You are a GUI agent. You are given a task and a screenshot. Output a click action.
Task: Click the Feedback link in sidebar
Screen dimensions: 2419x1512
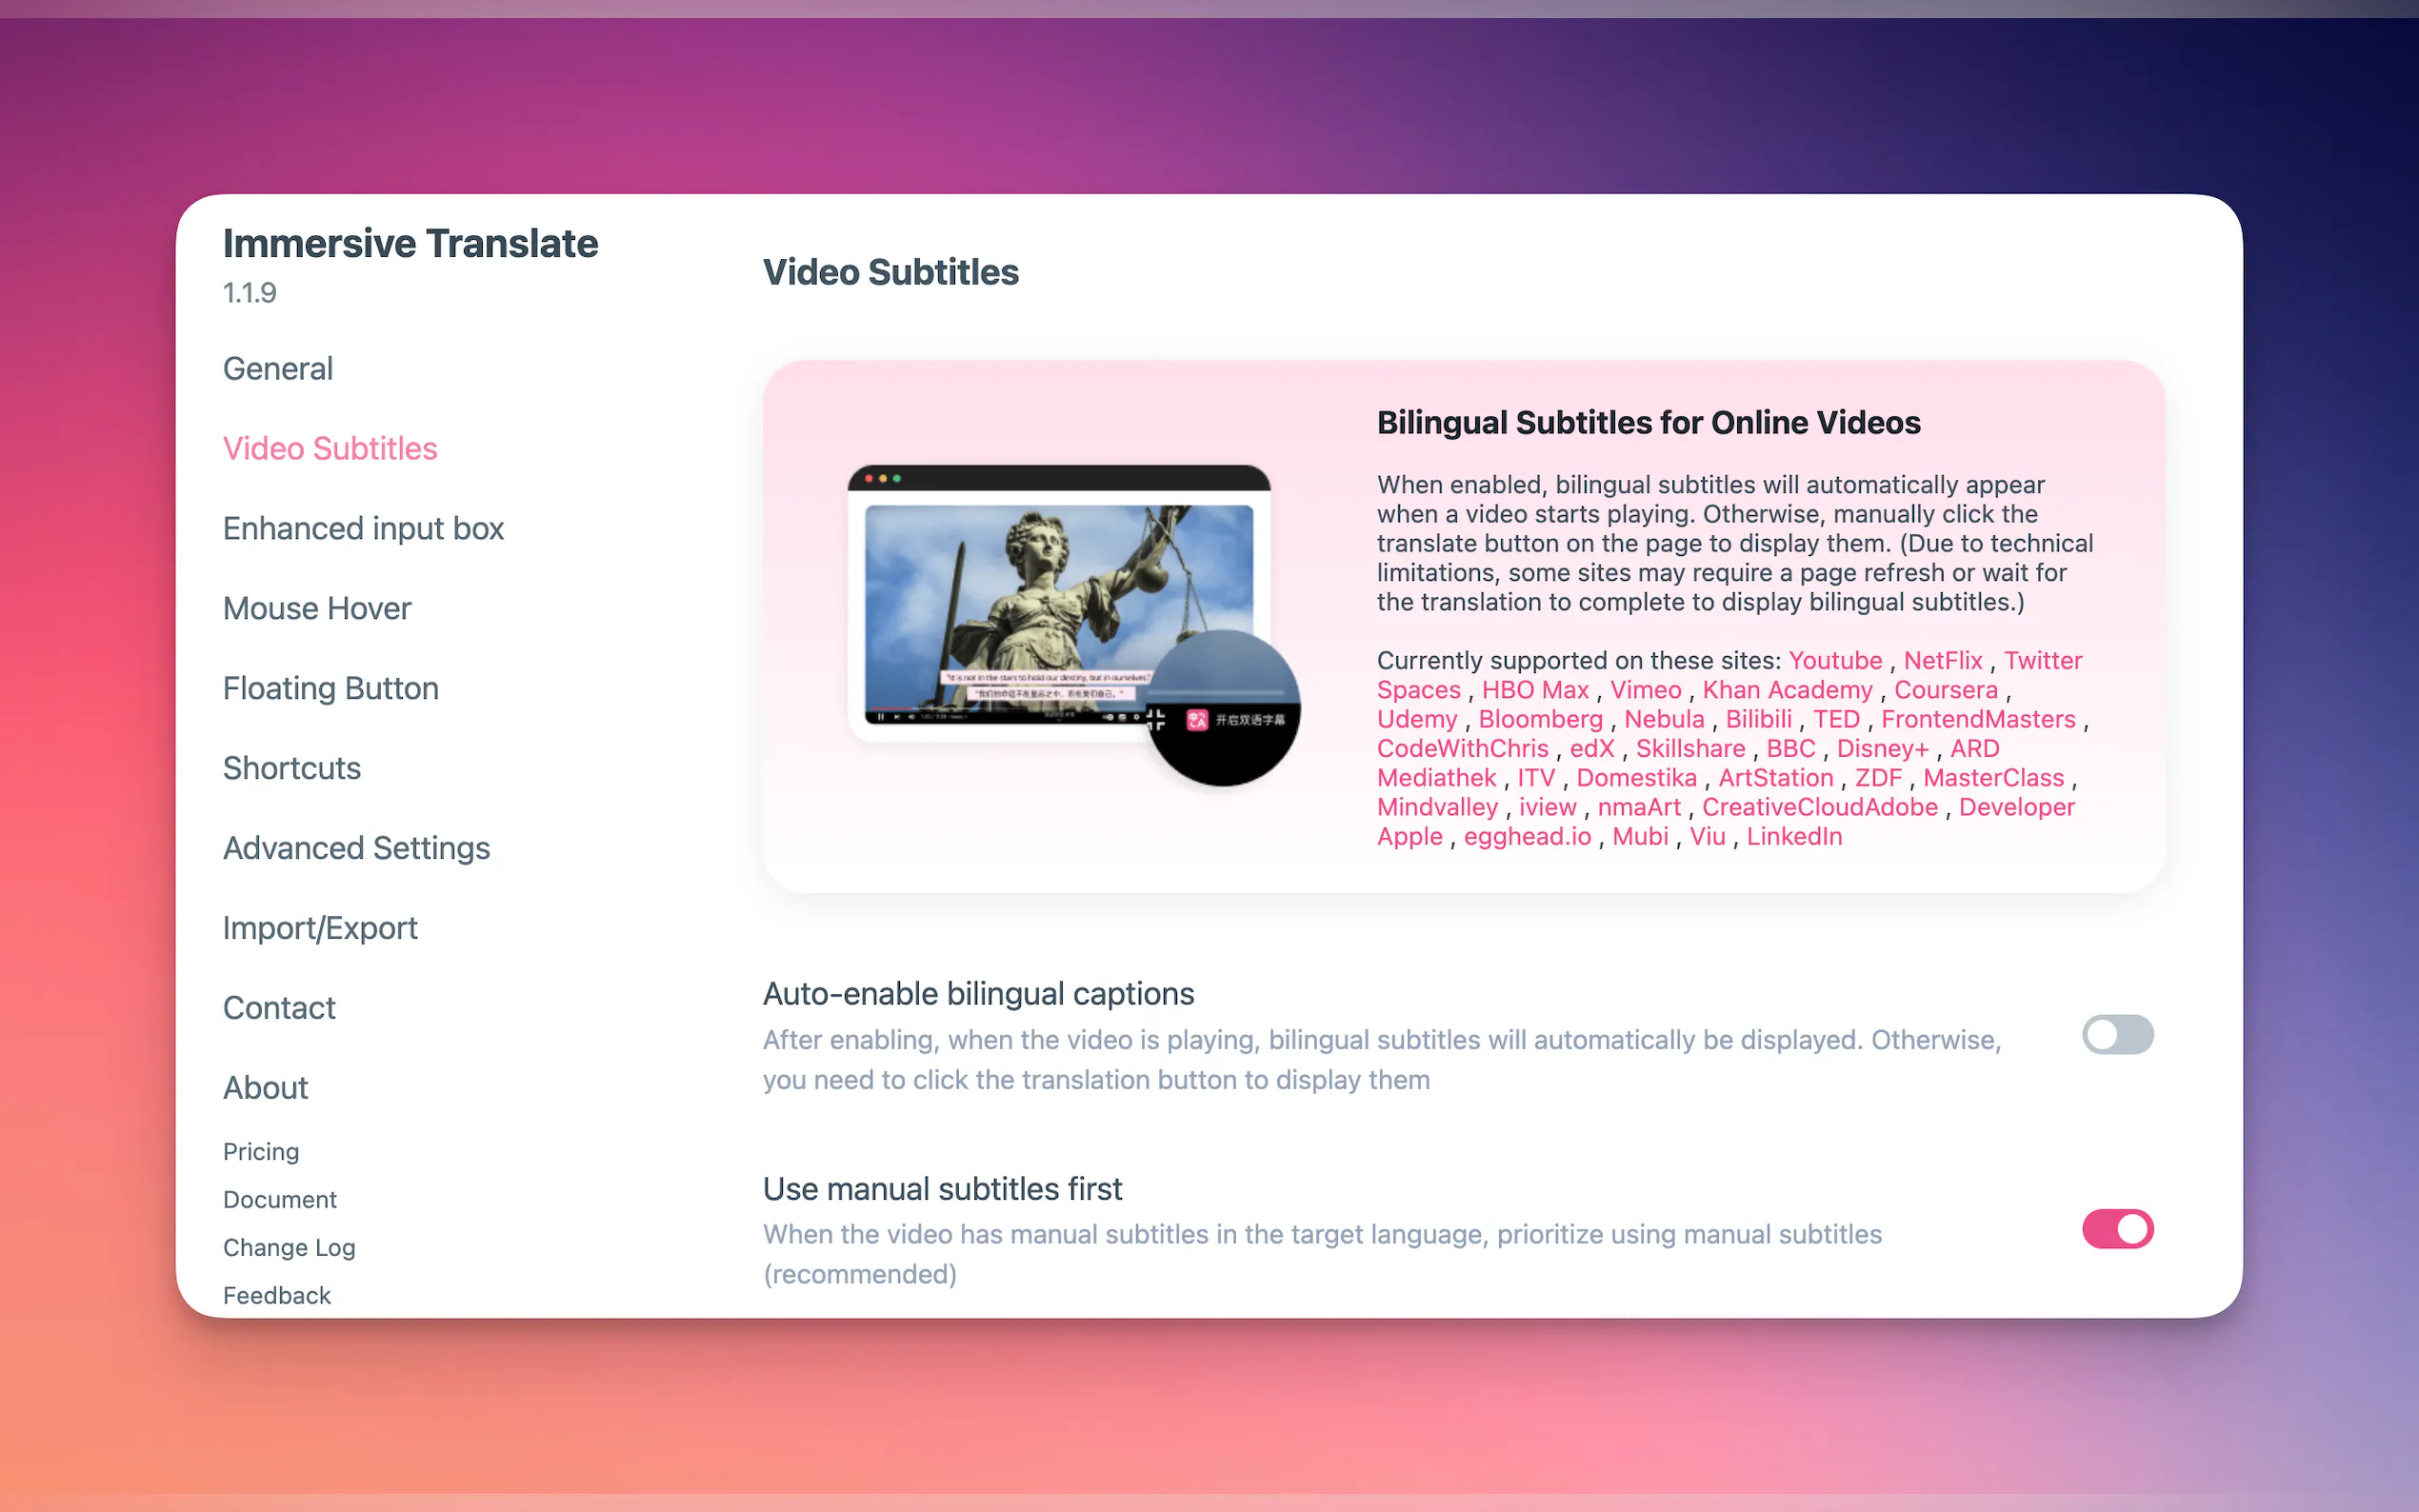(276, 1295)
